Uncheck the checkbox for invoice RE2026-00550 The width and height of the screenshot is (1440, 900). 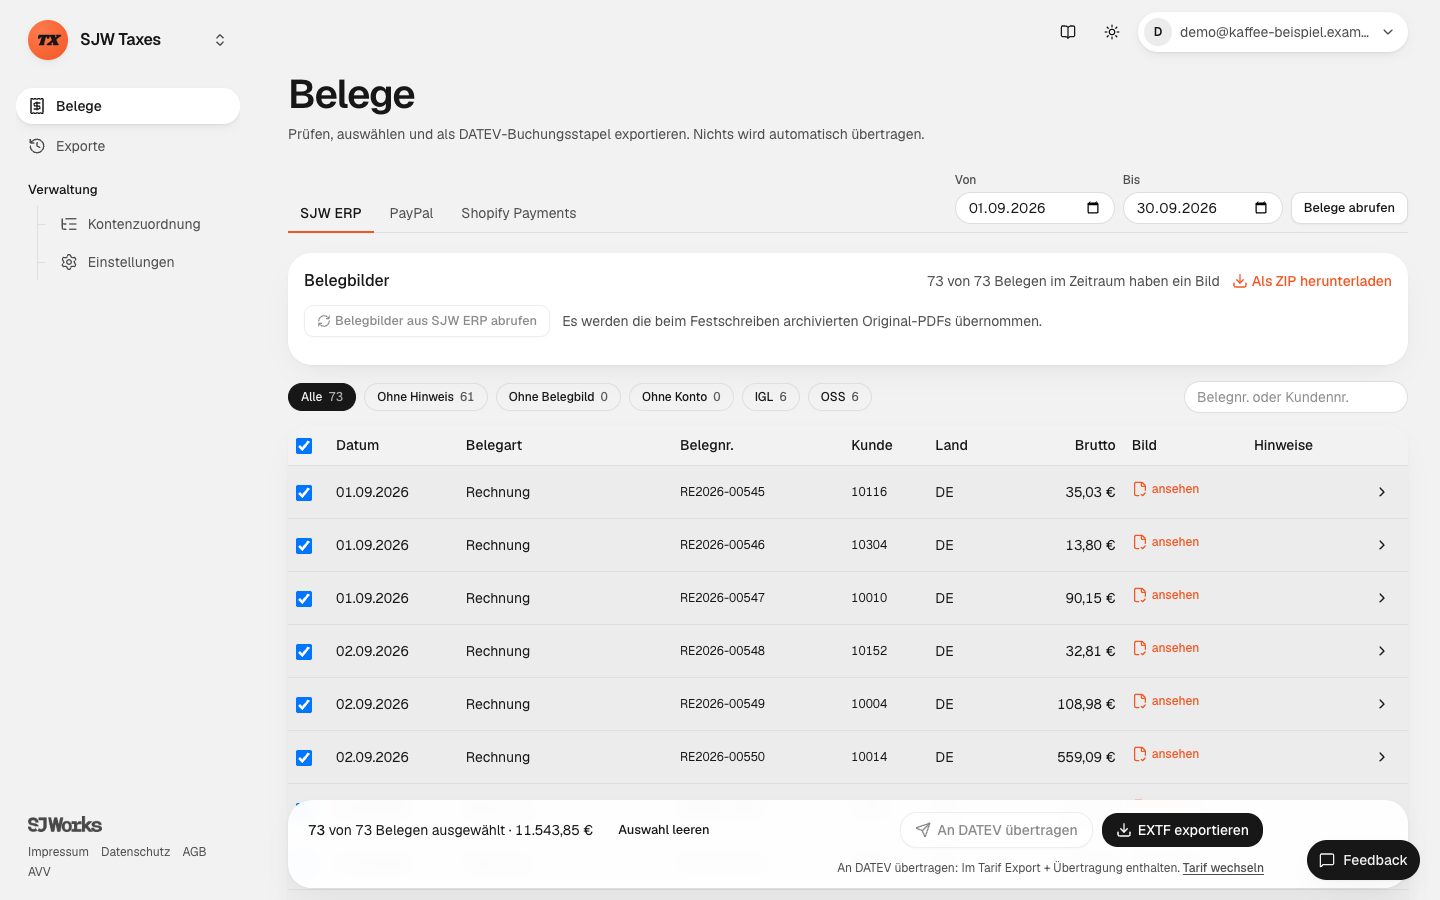tap(304, 758)
